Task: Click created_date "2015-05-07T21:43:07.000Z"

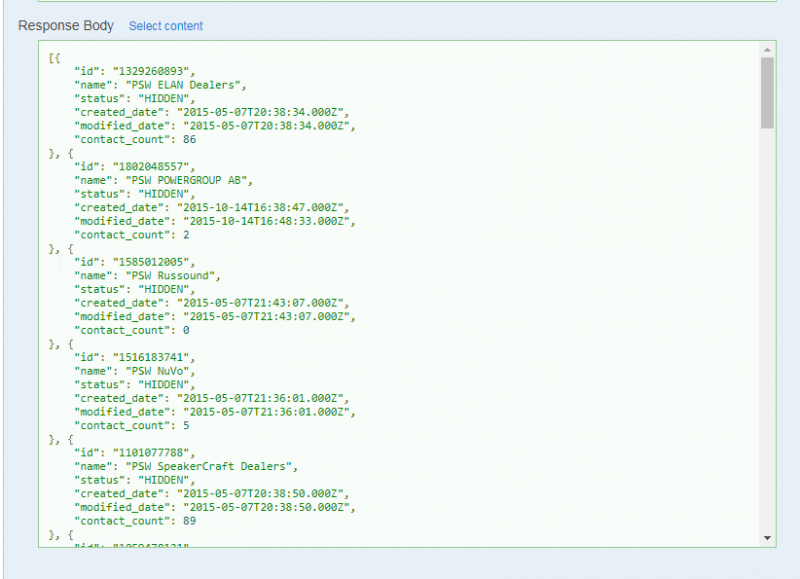Action: [260, 303]
